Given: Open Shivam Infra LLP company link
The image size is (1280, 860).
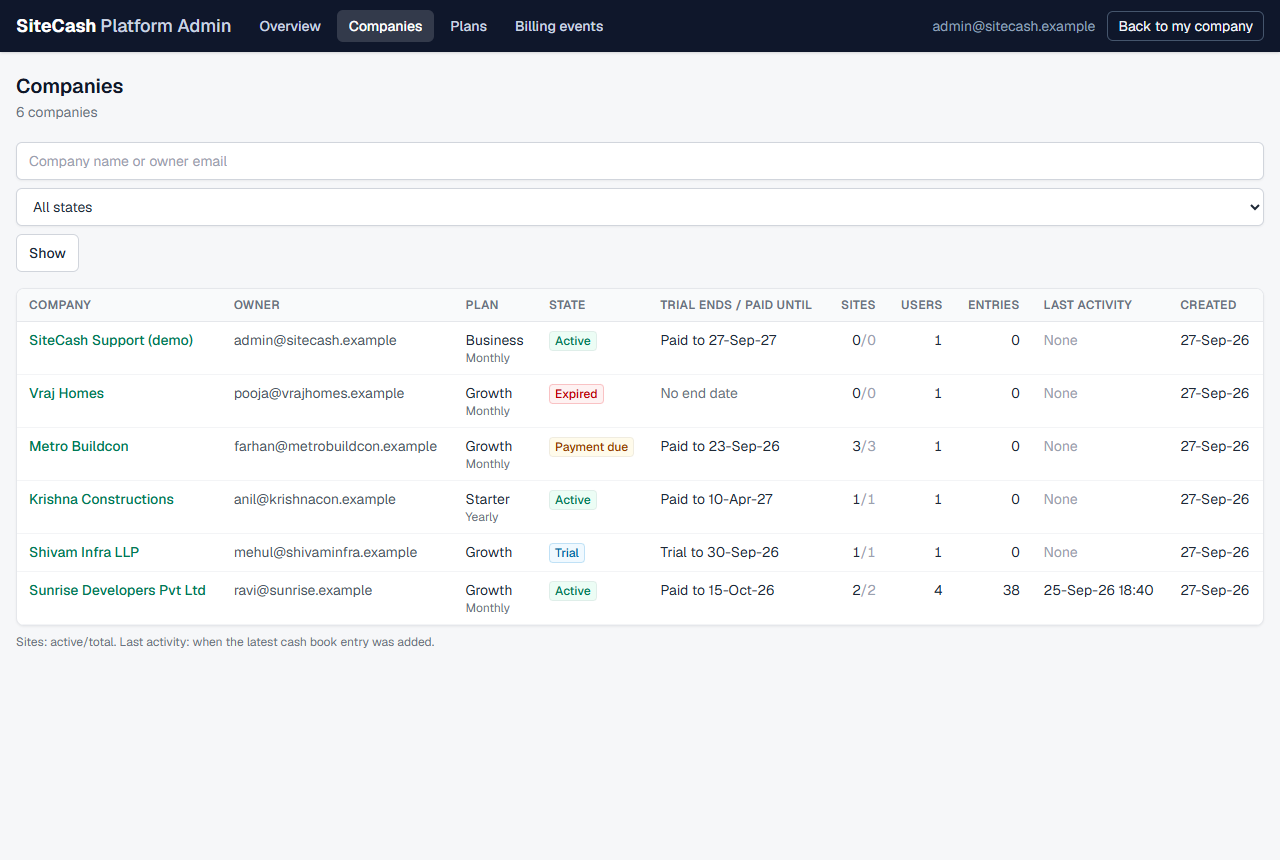Looking at the screenshot, I should [84, 552].
